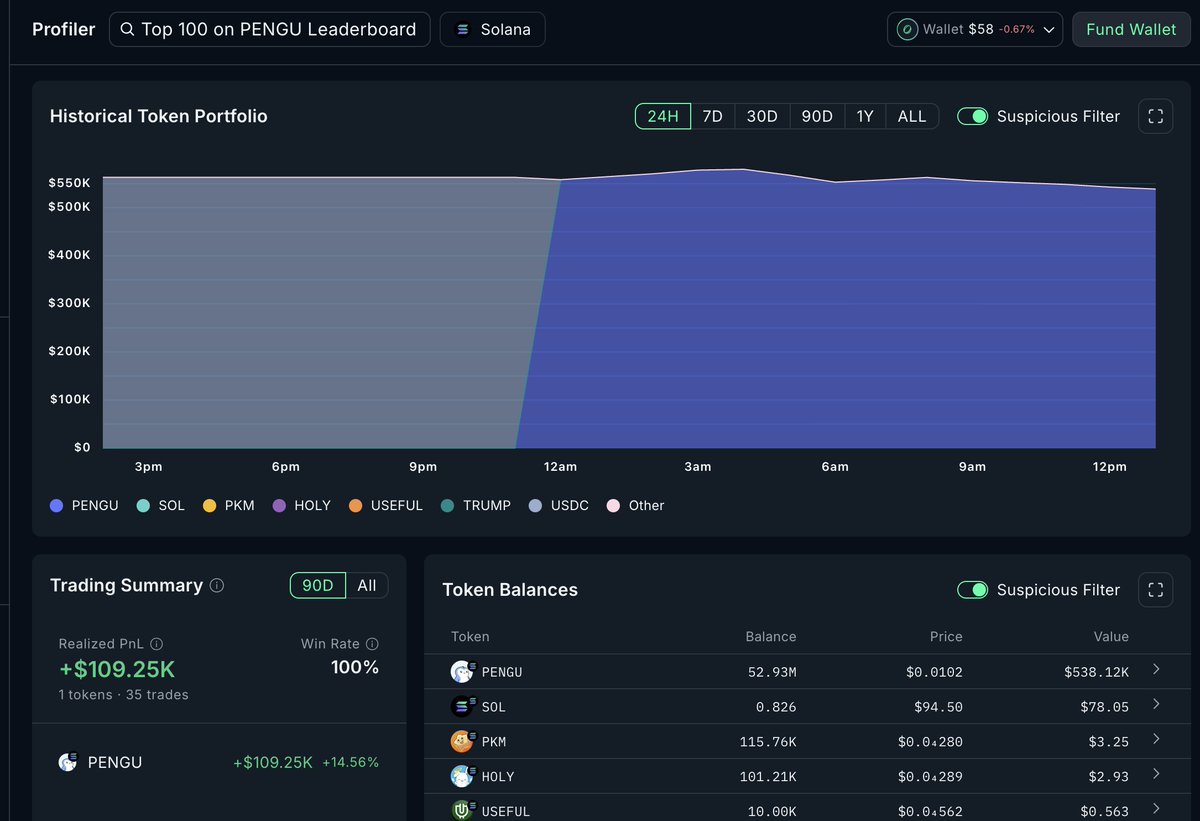The height and width of the screenshot is (821, 1200).
Task: Click the 100% Win Rate value
Action: coord(355,668)
